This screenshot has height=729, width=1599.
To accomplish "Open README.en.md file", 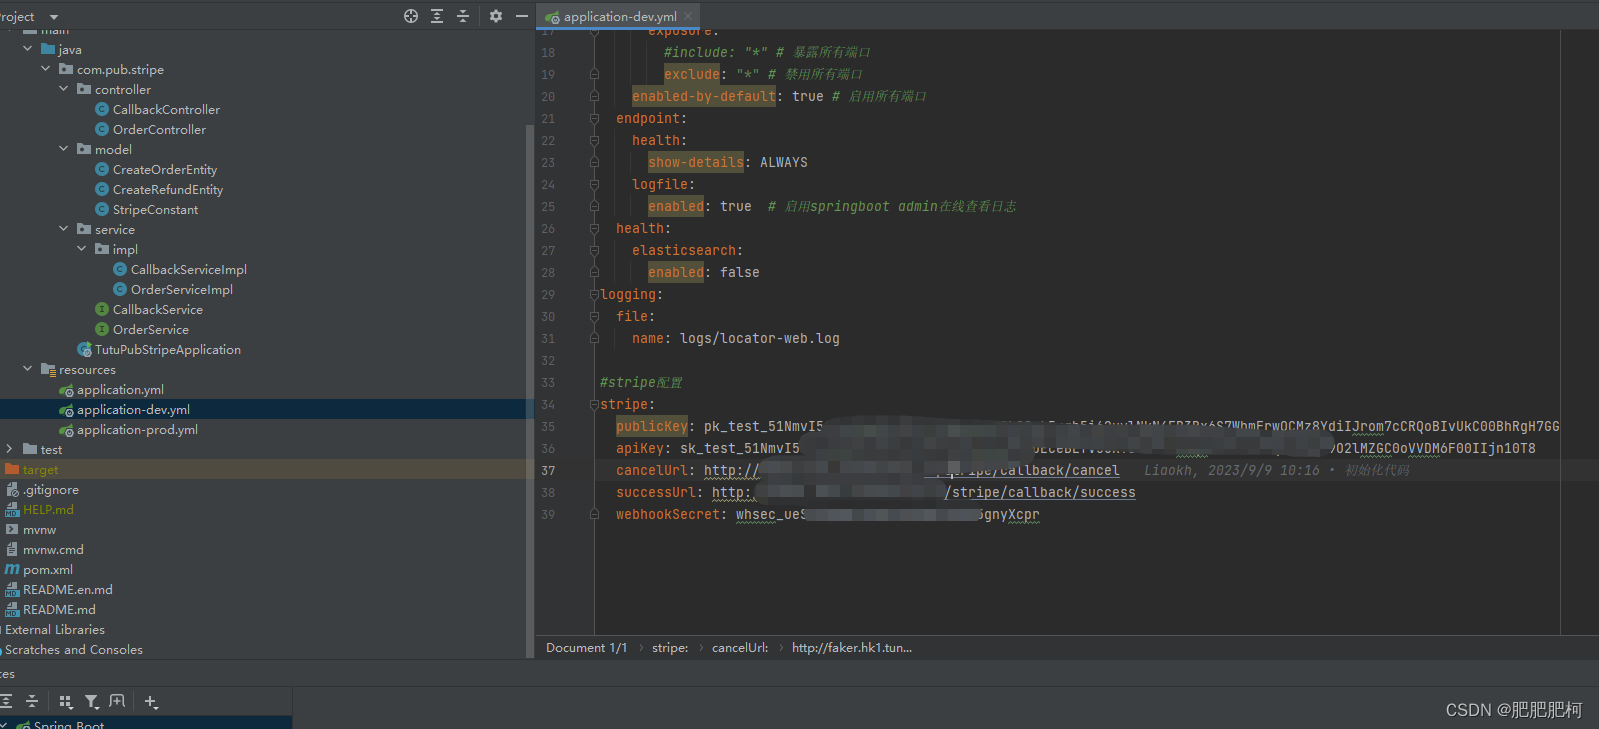I will pyautogui.click(x=67, y=589).
